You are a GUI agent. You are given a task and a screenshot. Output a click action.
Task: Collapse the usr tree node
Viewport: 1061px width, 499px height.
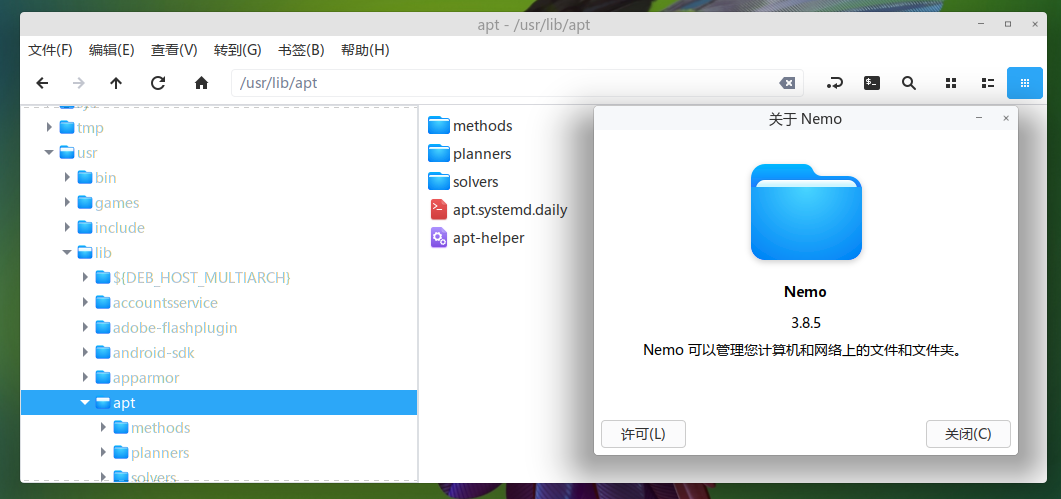point(49,152)
